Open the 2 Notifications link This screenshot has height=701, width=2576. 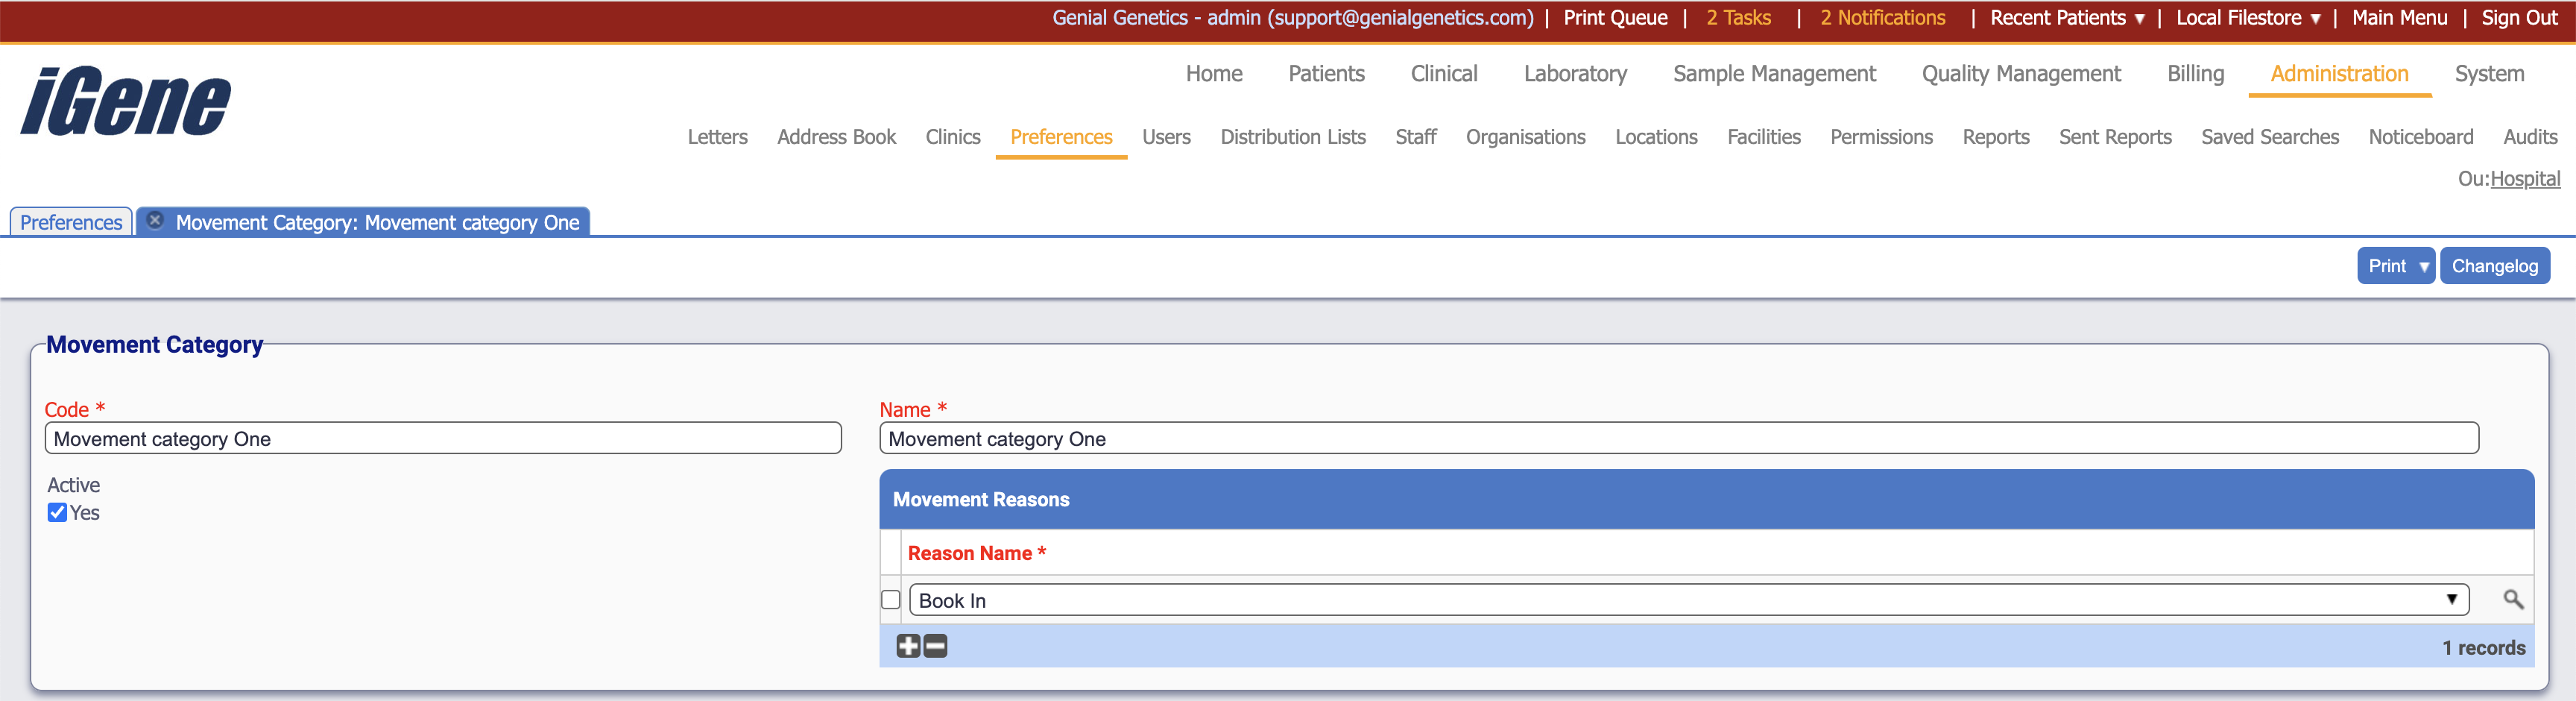pos(1882,18)
